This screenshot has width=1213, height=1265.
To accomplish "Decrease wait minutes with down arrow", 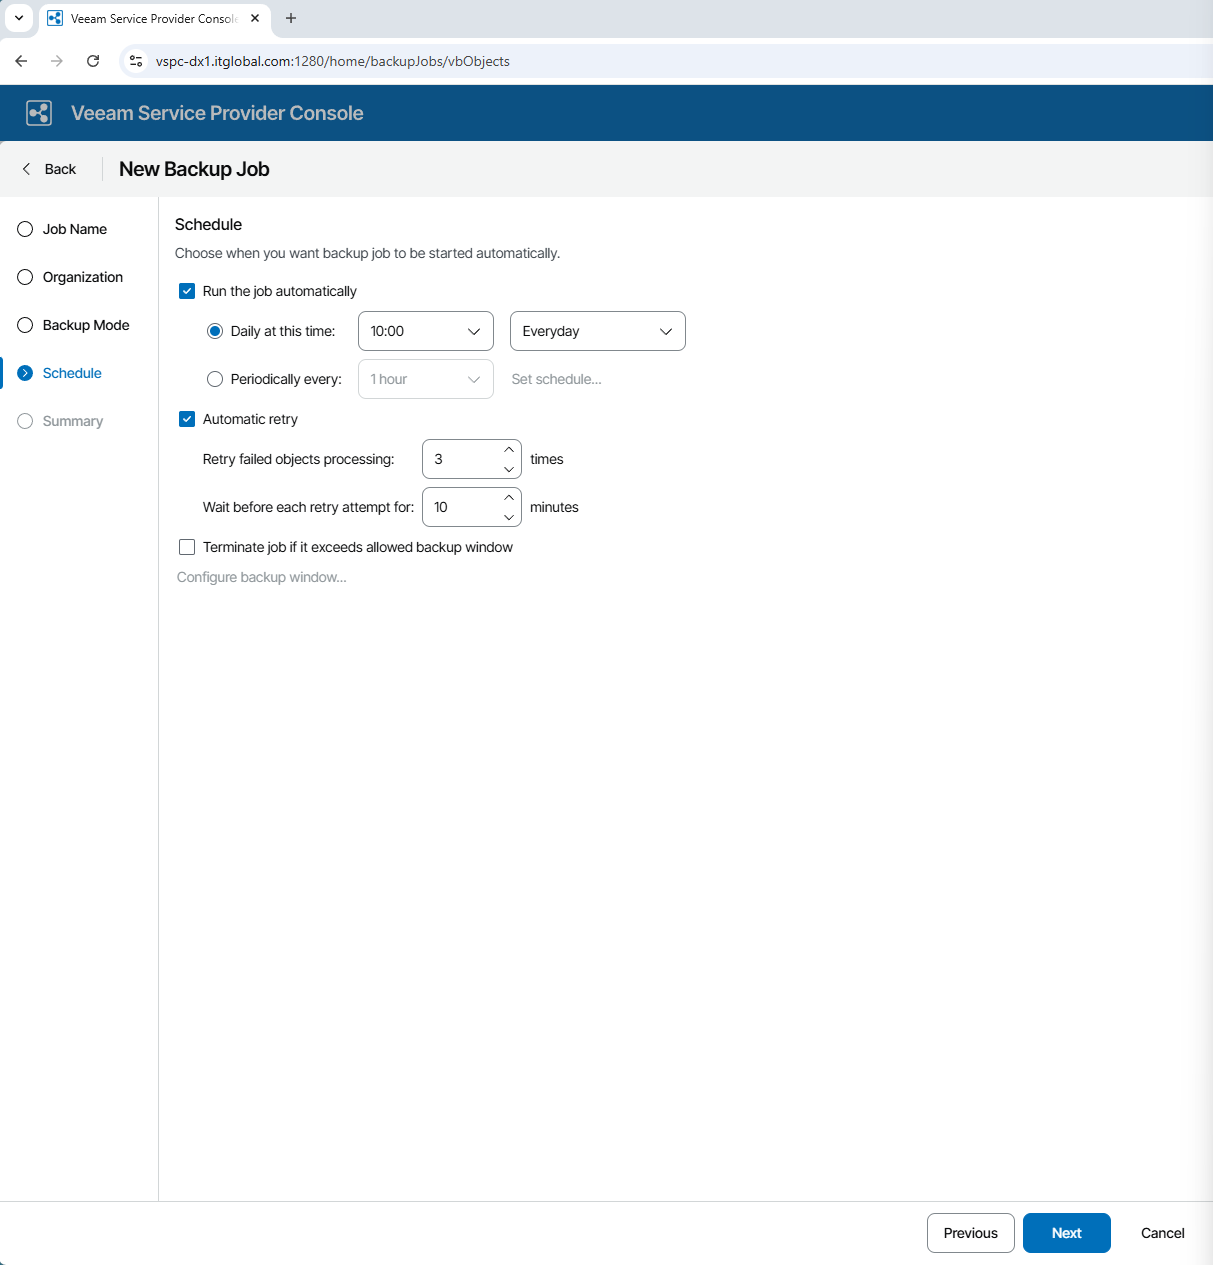I will [x=509, y=517].
